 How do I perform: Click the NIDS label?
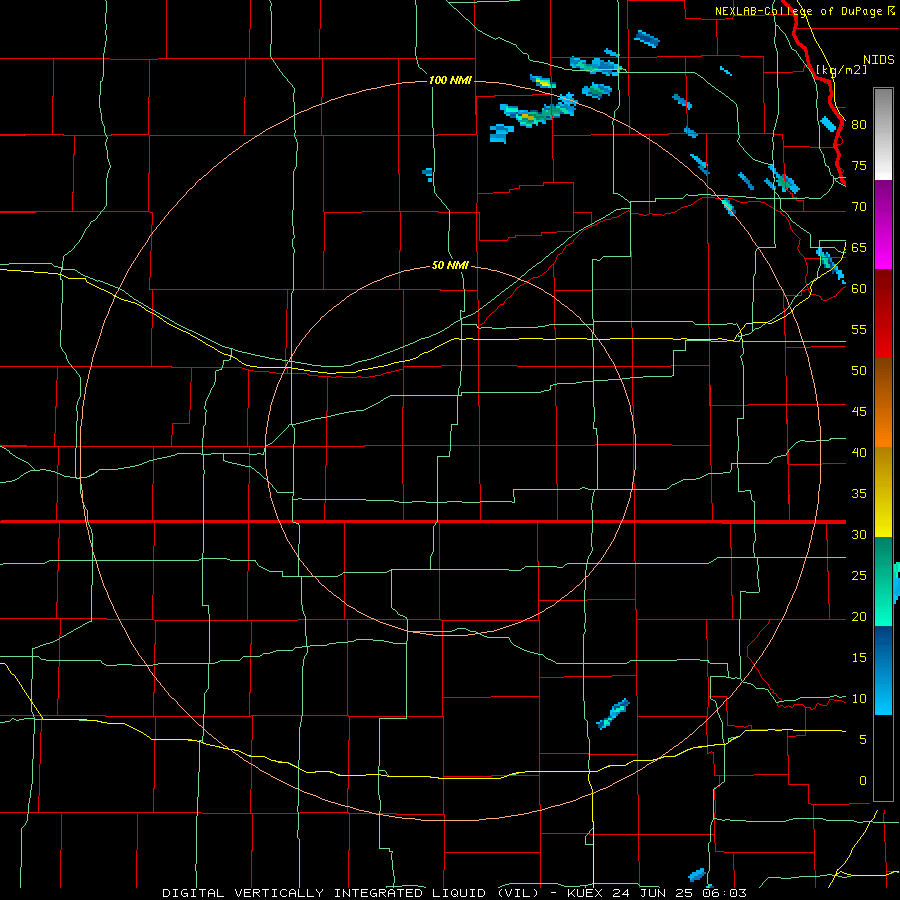pyautogui.click(x=879, y=60)
